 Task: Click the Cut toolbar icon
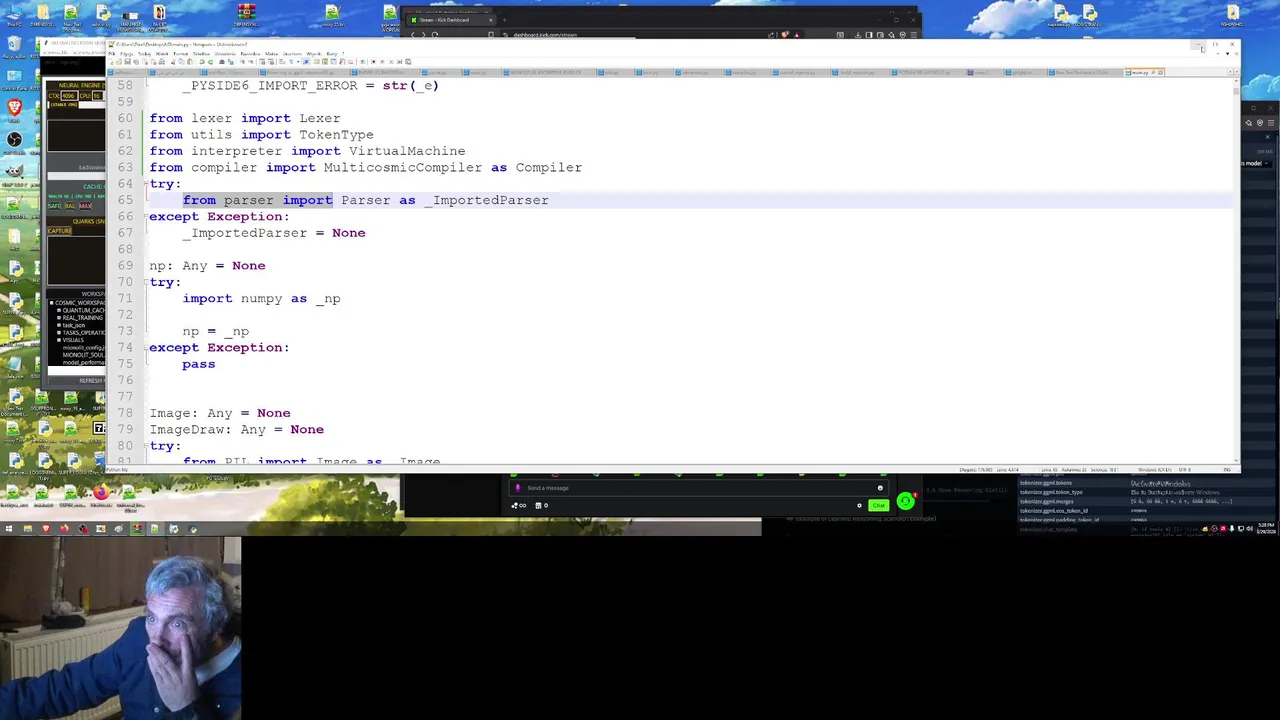point(173,62)
